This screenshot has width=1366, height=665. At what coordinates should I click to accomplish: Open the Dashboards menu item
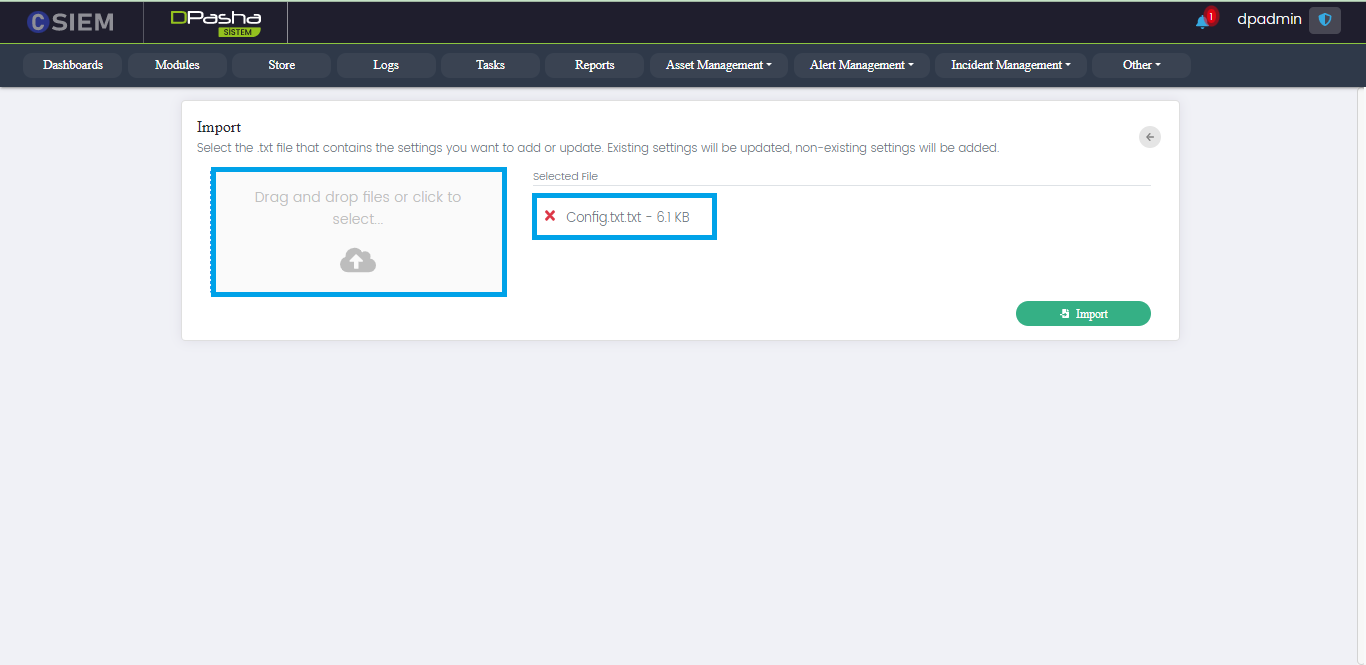pyautogui.click(x=73, y=65)
